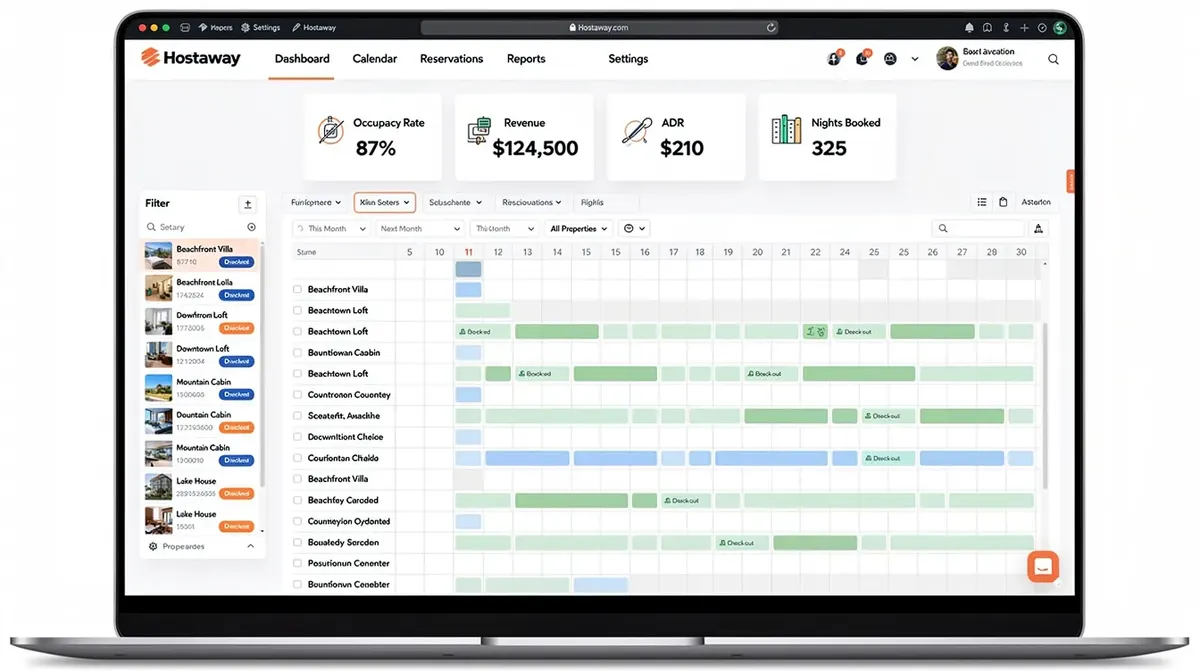Click the Settings tab in browser bar
This screenshot has width=1200, height=671.
coord(259,27)
